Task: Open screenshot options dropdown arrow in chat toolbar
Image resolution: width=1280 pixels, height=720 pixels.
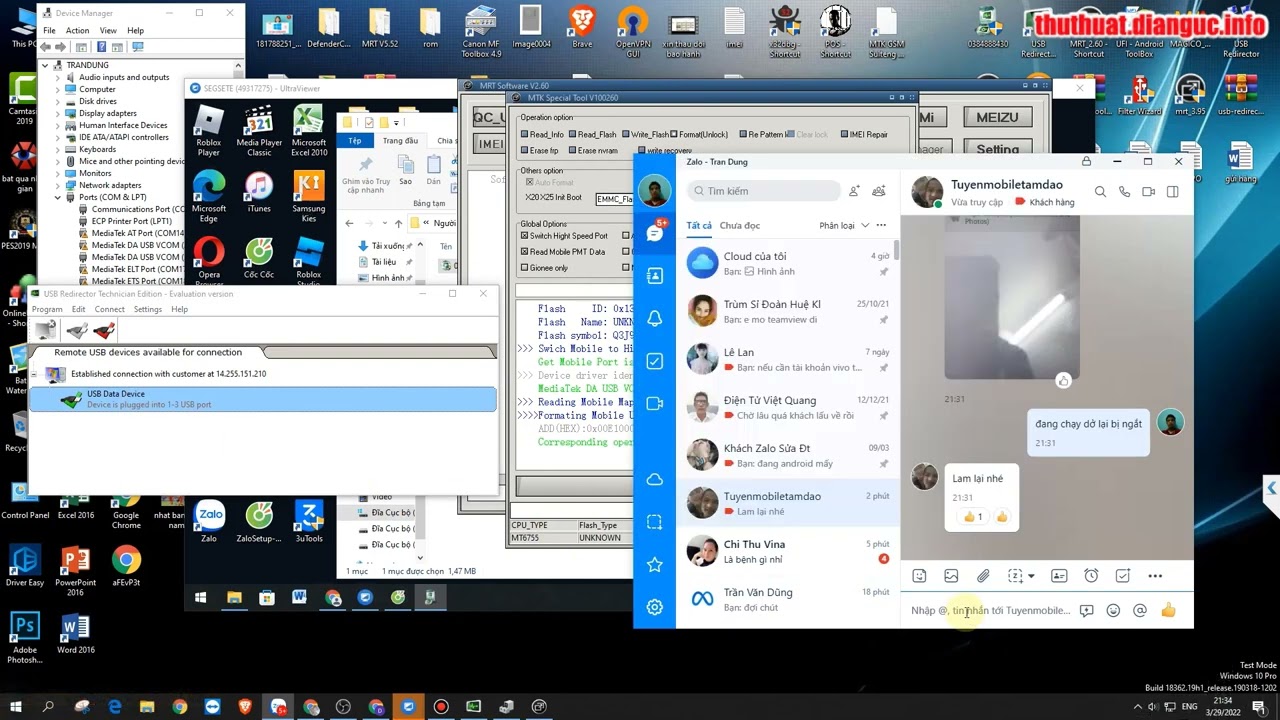Action: pos(1031,576)
